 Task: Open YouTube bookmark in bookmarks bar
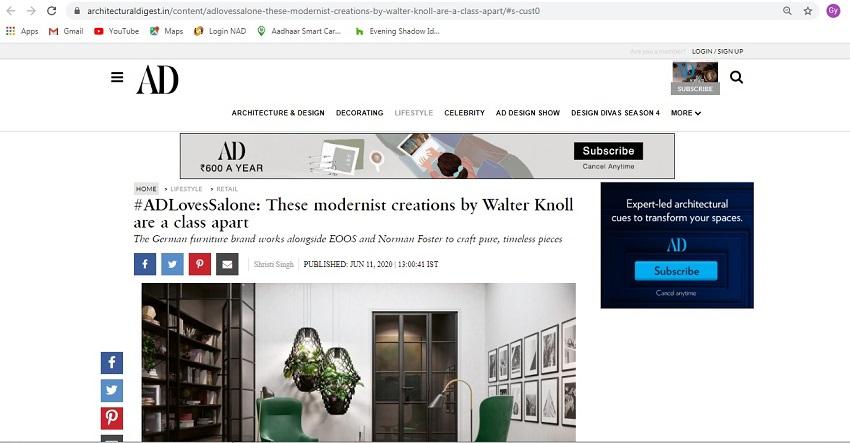coord(117,31)
